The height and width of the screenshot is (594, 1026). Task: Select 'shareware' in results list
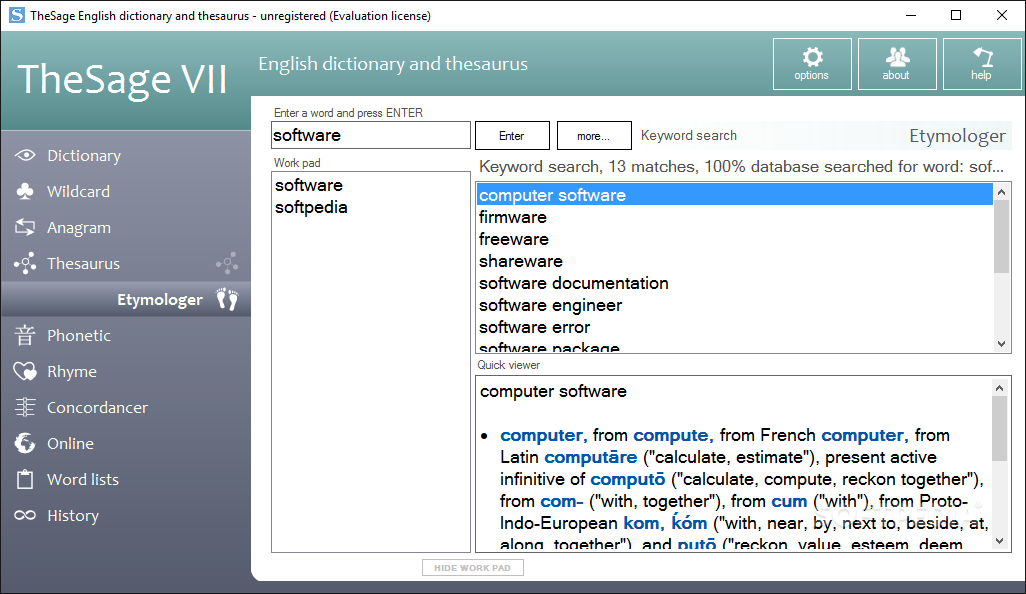point(521,261)
